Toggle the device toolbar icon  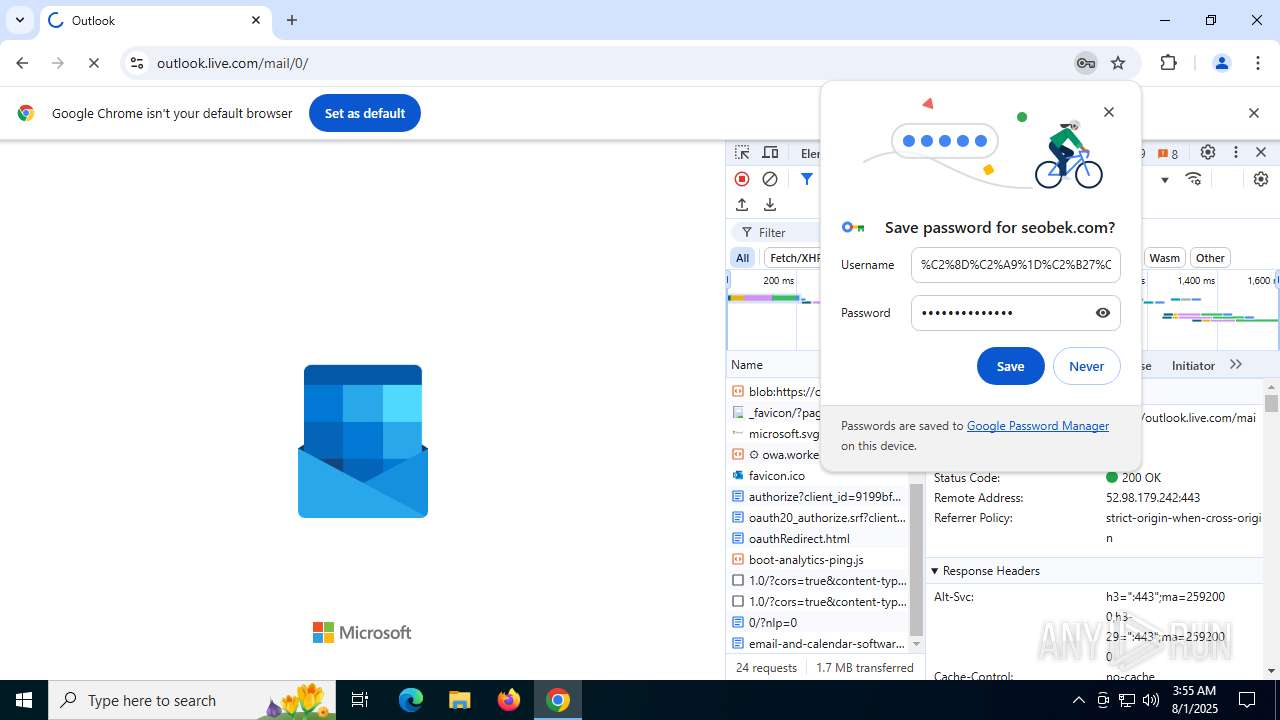[x=770, y=153]
